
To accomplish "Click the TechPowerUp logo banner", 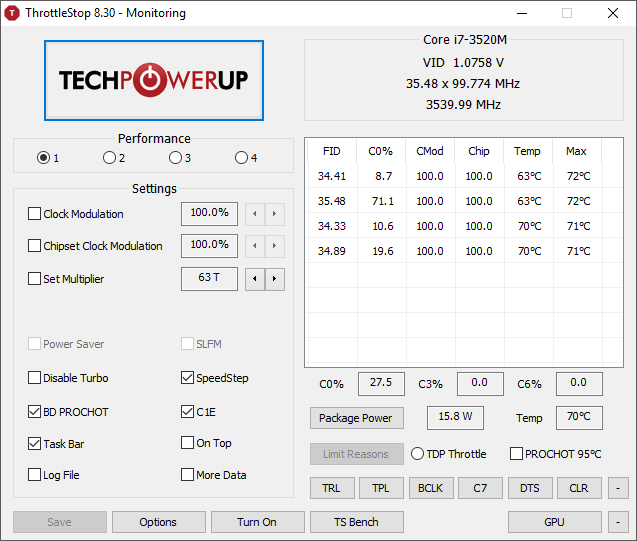I will tap(154, 80).
